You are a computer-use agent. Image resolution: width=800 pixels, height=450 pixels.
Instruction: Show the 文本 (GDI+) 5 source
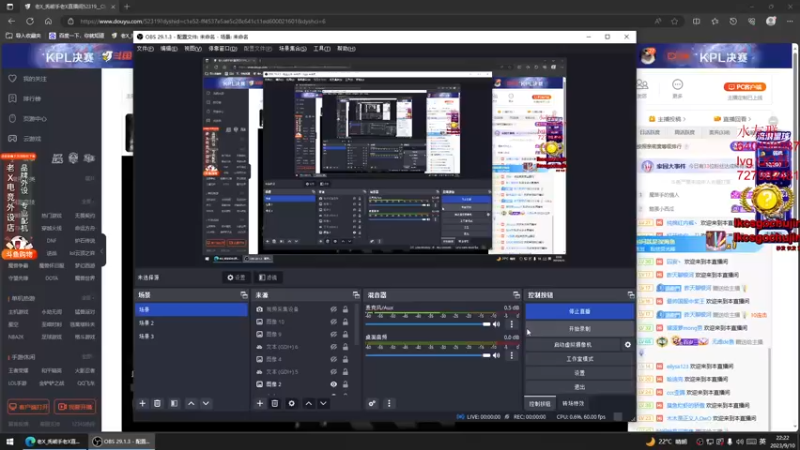[333, 372]
